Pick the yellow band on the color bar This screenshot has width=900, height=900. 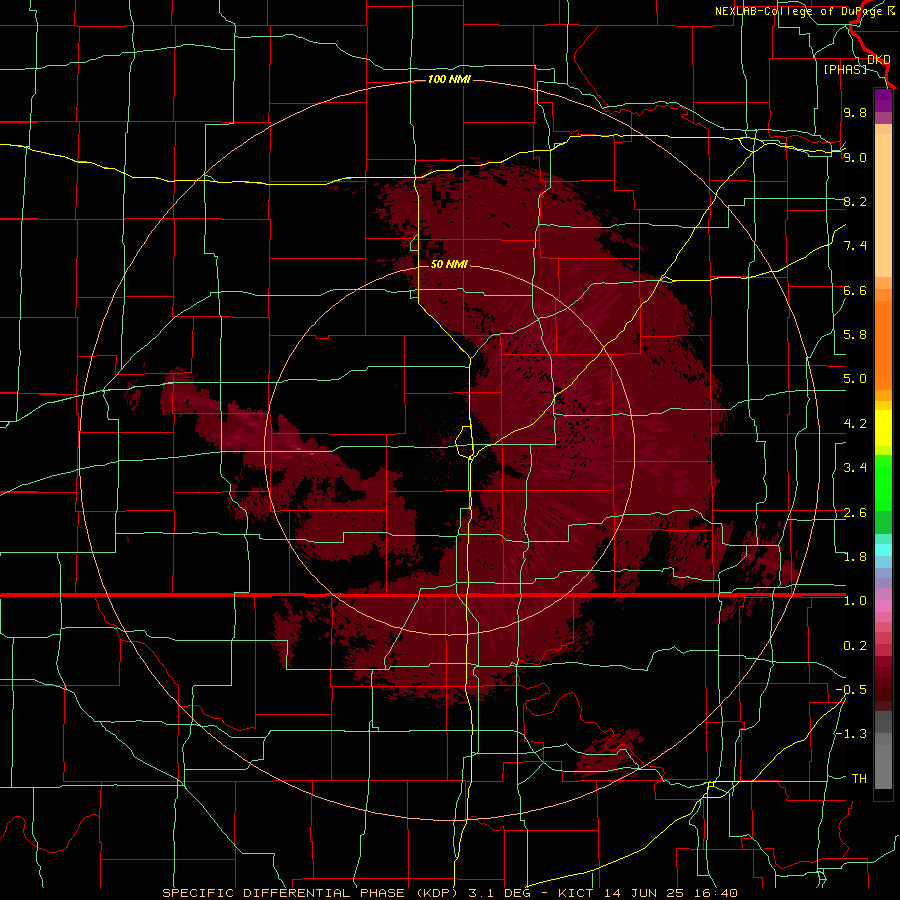point(883,428)
